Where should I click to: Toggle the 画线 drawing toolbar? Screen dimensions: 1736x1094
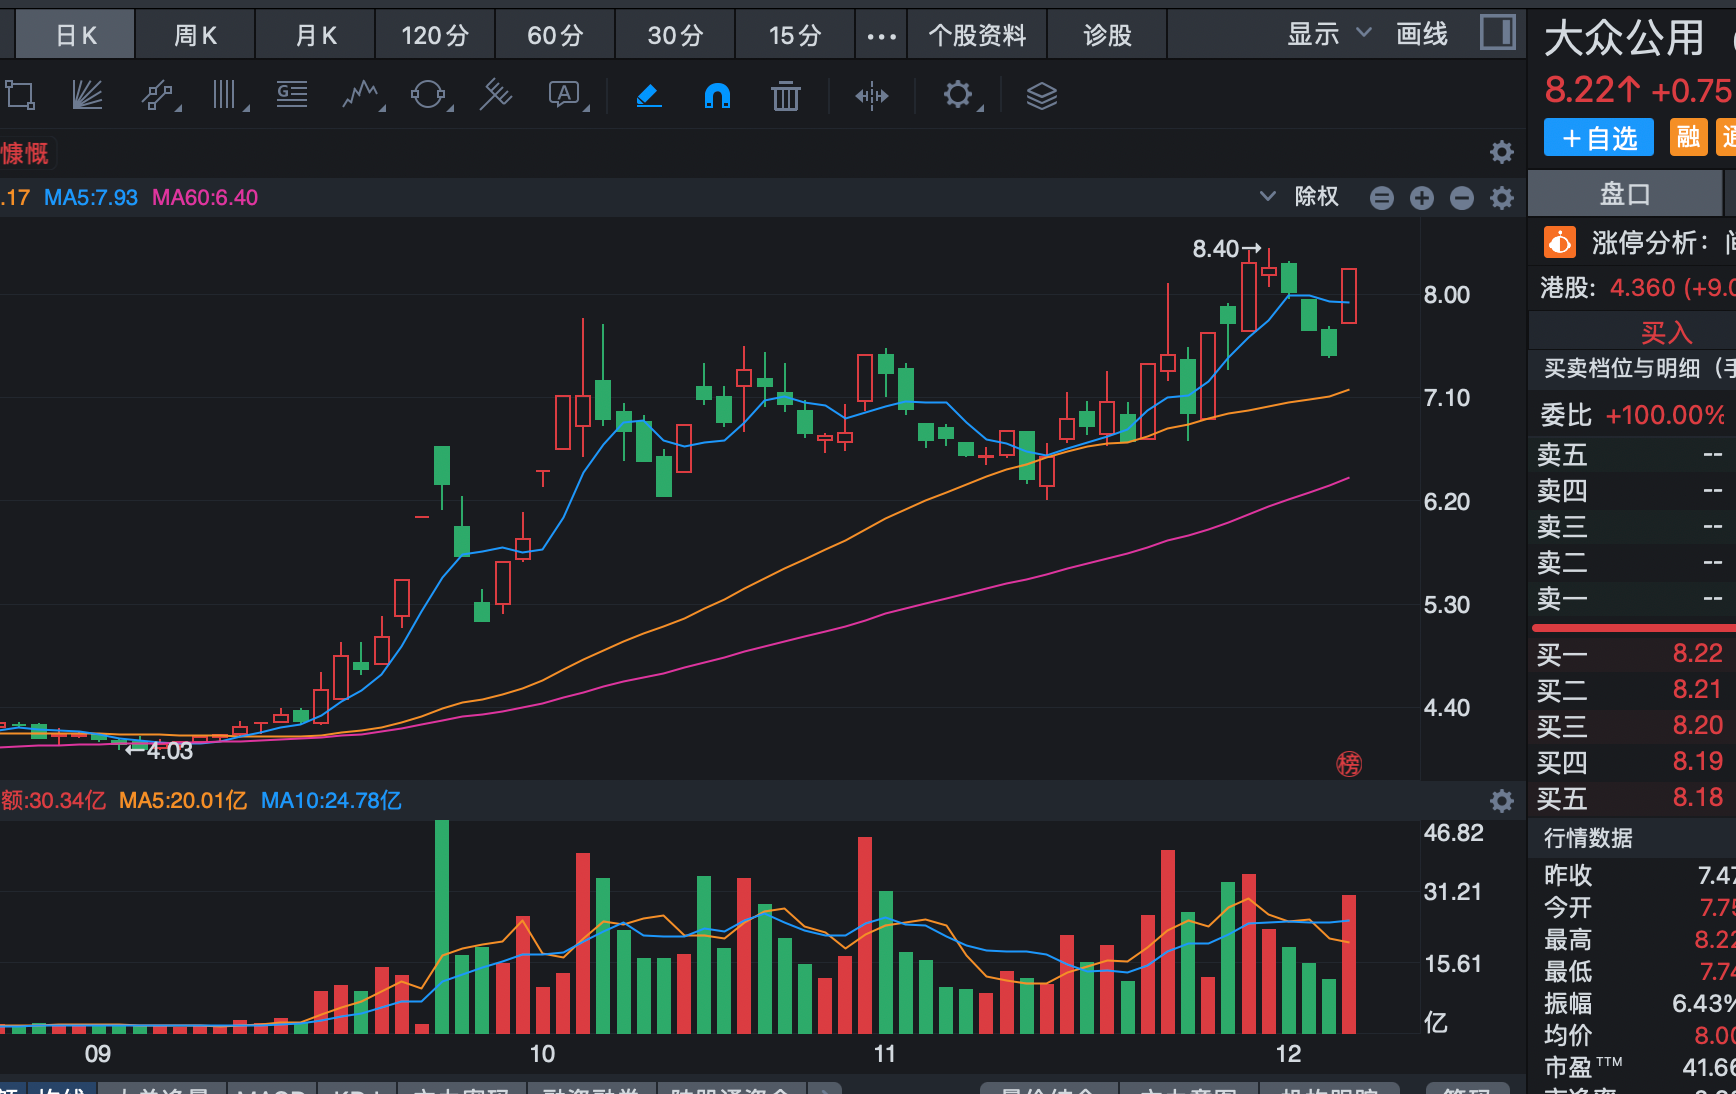click(x=1422, y=35)
